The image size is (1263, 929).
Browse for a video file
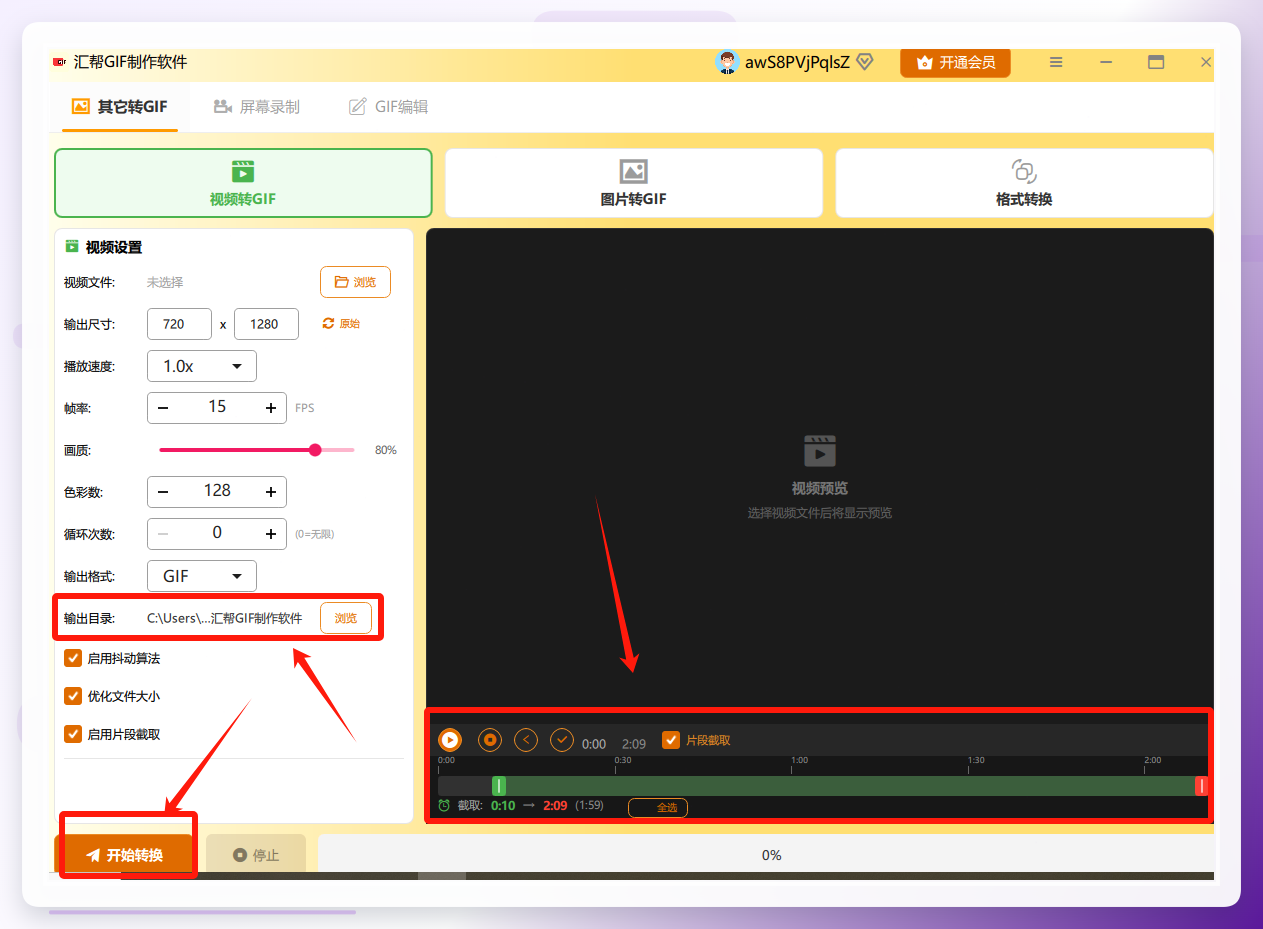(x=355, y=282)
